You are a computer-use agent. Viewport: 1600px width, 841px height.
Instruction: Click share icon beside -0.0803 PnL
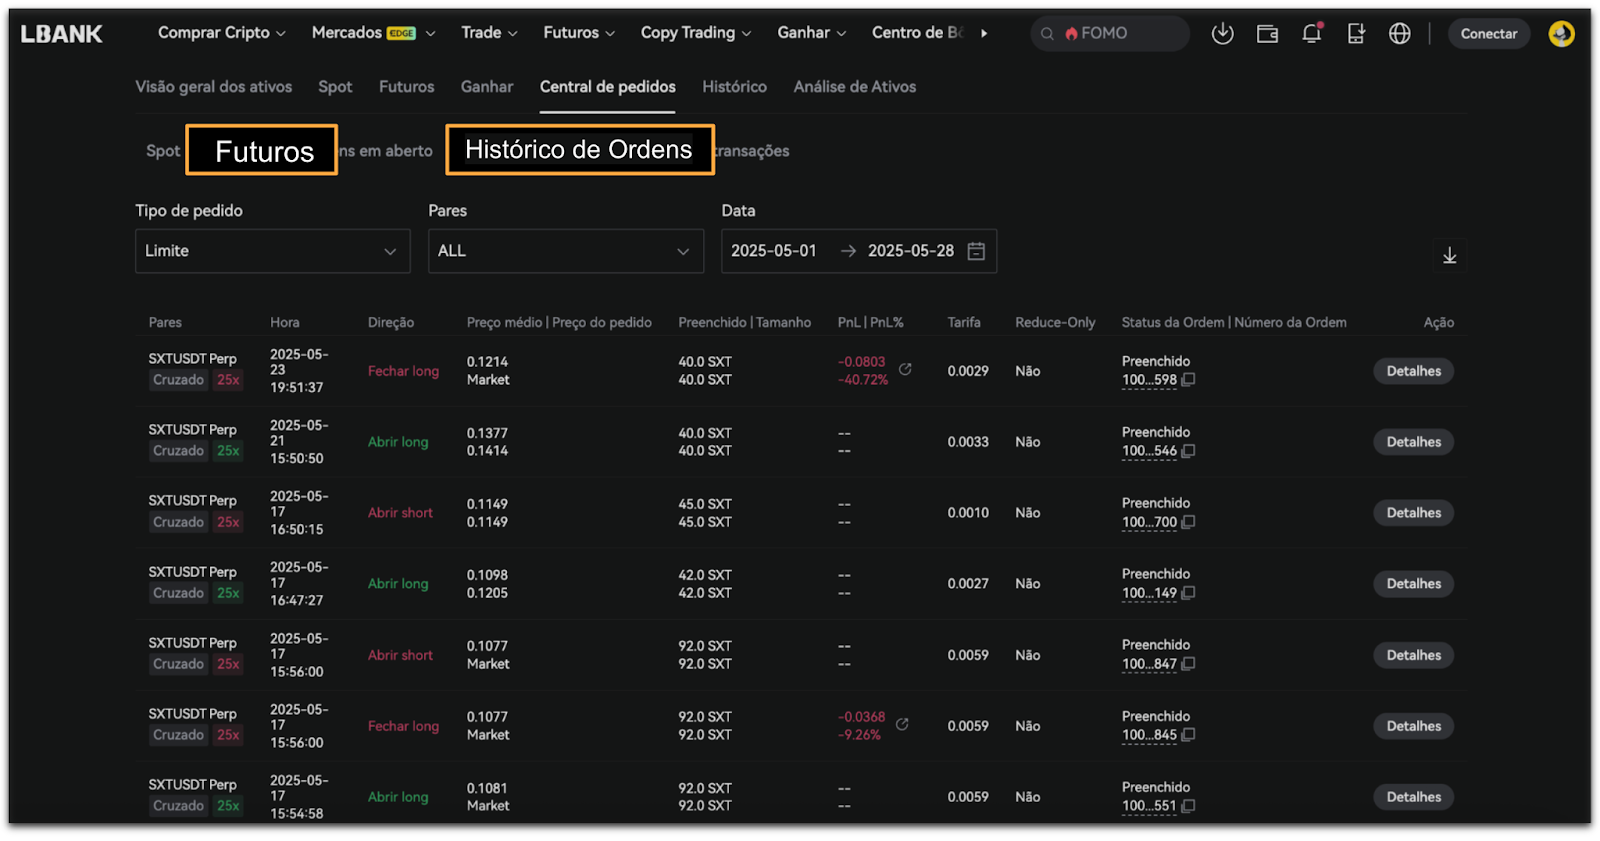tap(905, 369)
